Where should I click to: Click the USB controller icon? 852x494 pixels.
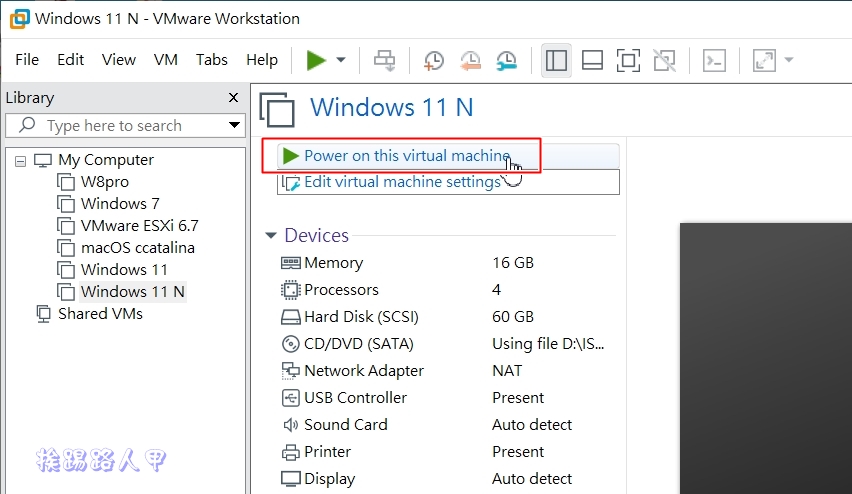point(291,398)
